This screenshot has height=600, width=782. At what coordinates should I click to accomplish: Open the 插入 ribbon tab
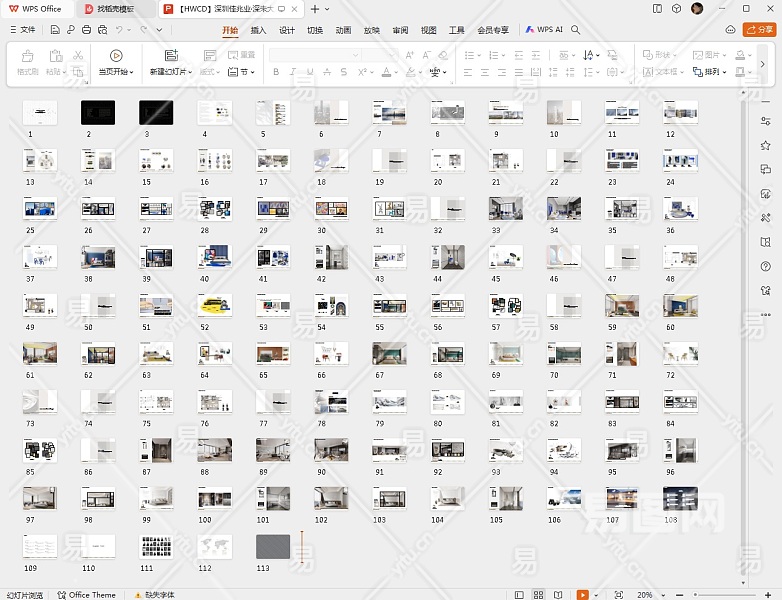click(258, 30)
